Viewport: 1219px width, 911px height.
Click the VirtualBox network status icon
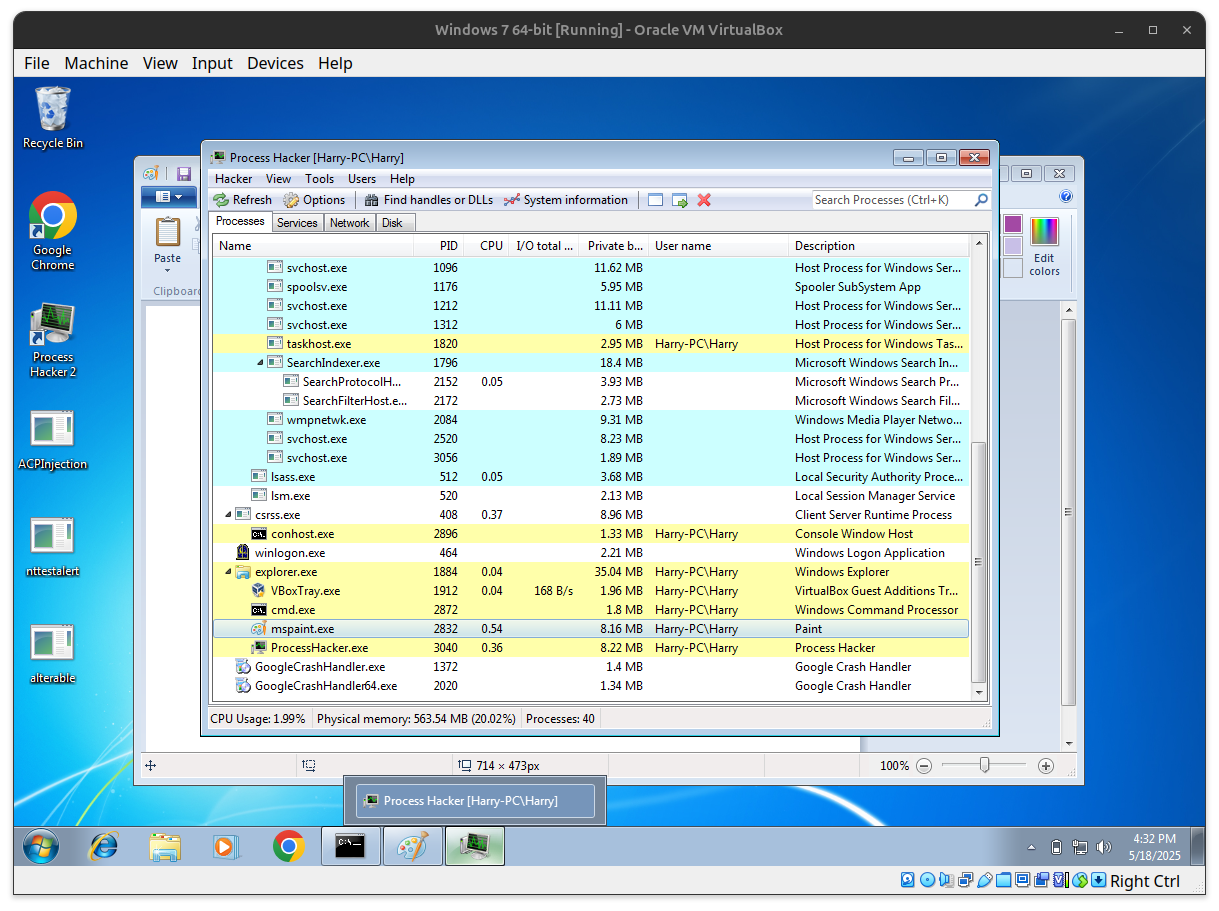[965, 880]
